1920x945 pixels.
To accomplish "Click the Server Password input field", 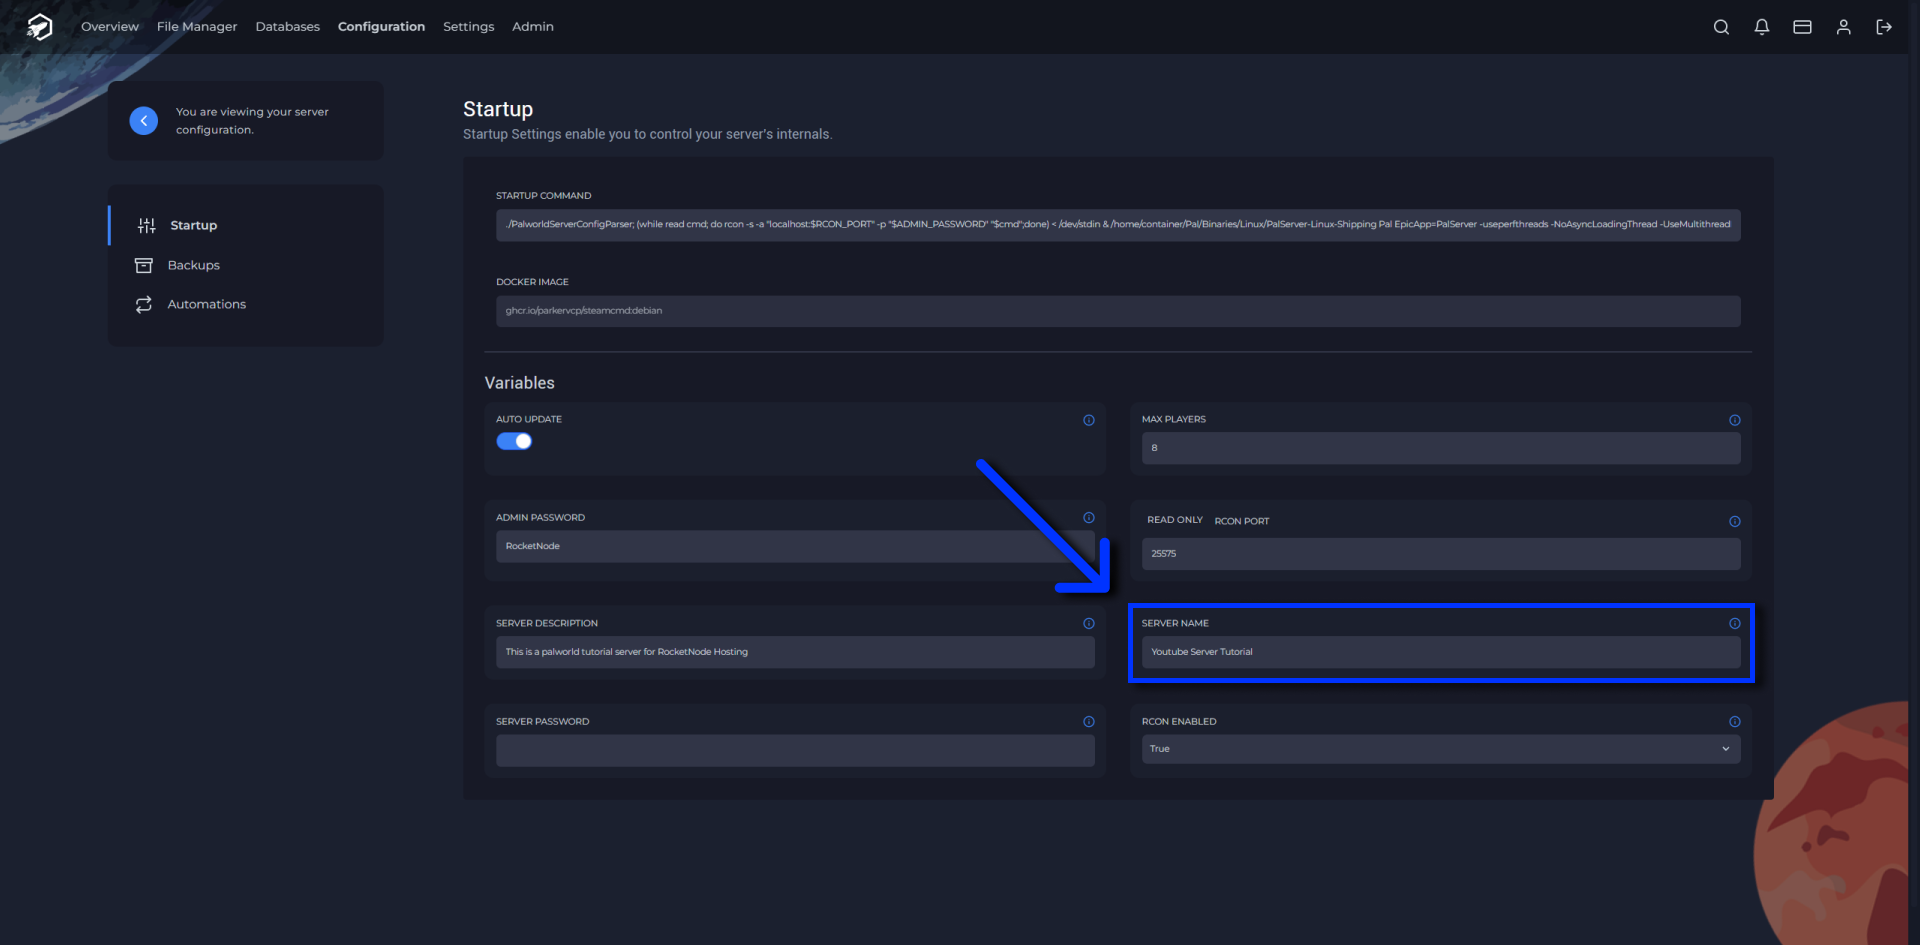I will (794, 750).
